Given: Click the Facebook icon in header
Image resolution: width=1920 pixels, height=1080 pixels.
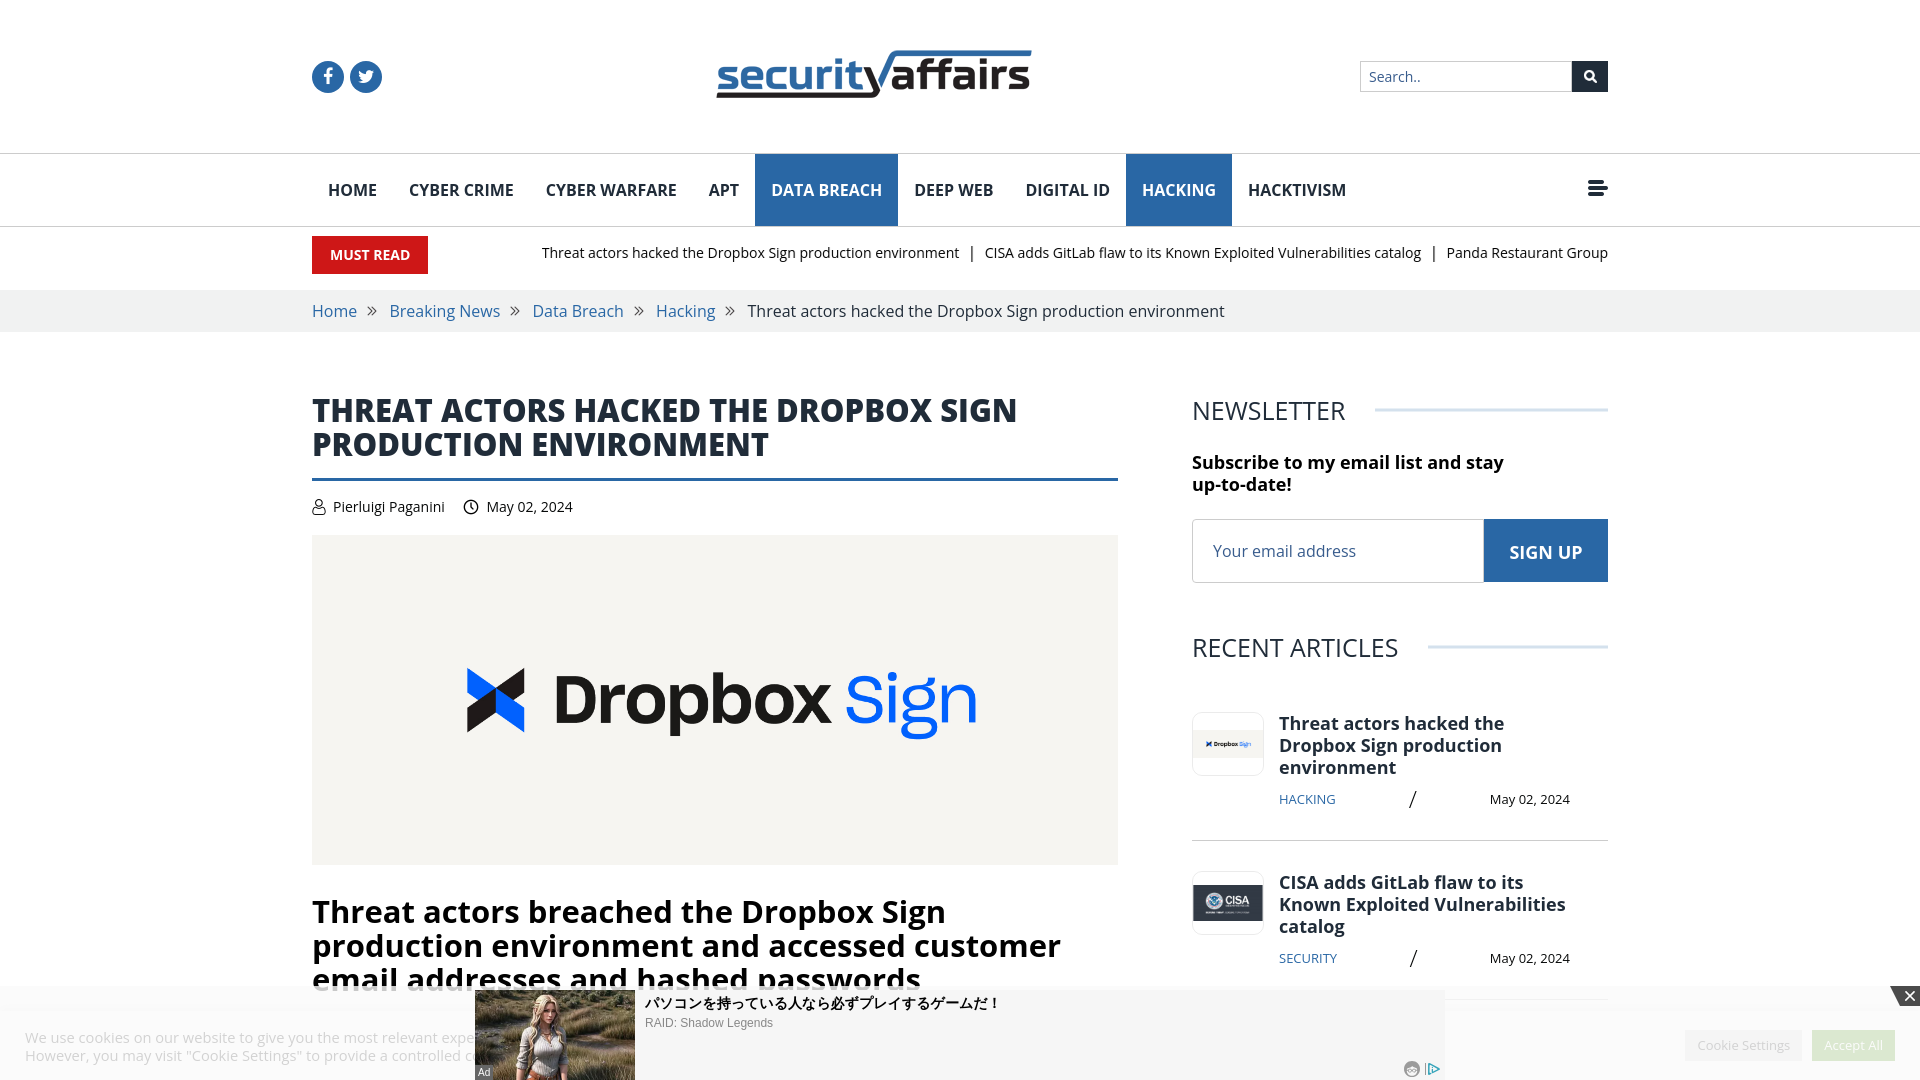Looking at the screenshot, I should 327,76.
